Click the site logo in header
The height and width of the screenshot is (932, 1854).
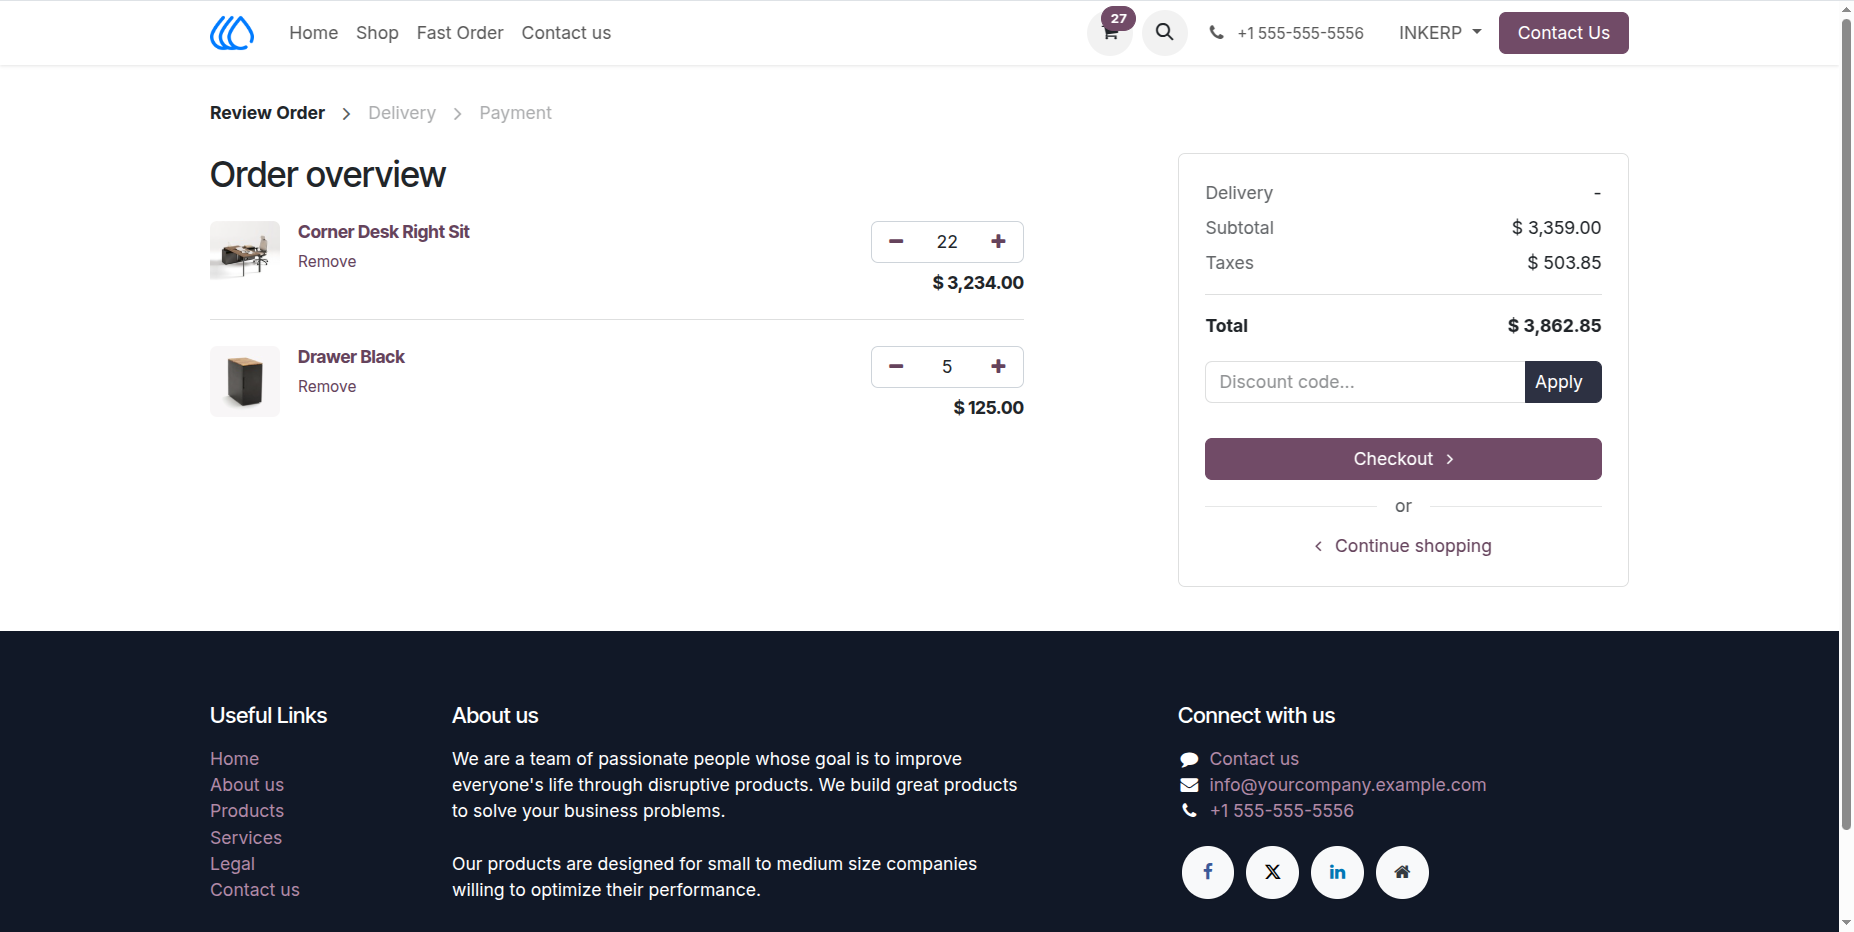coord(232,33)
